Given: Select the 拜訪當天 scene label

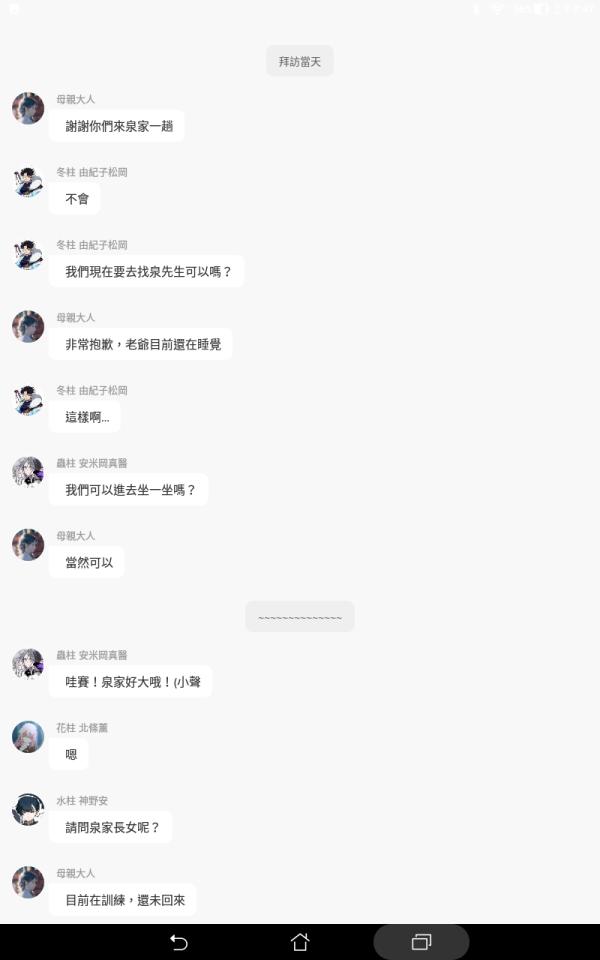Looking at the screenshot, I should point(300,61).
